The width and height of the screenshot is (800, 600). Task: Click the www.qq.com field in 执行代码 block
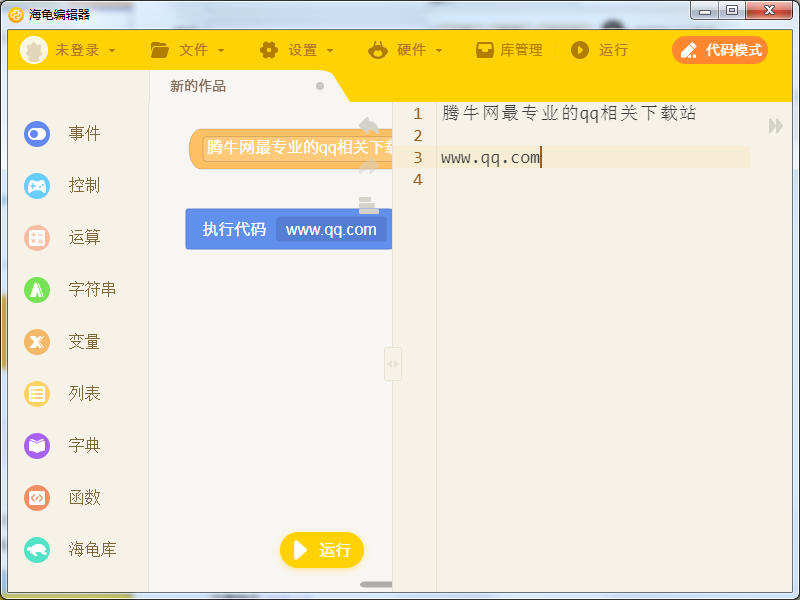click(331, 230)
